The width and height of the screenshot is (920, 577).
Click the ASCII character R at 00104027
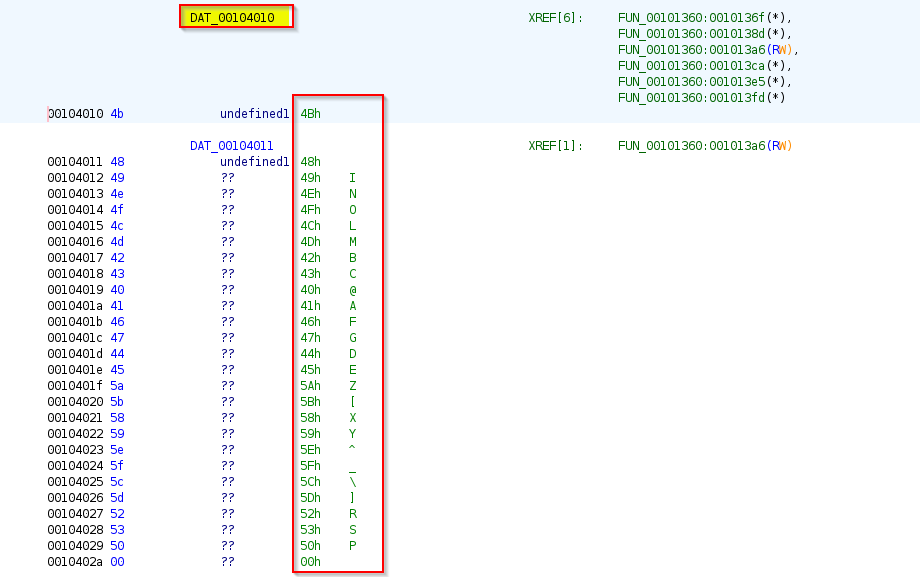coord(353,514)
